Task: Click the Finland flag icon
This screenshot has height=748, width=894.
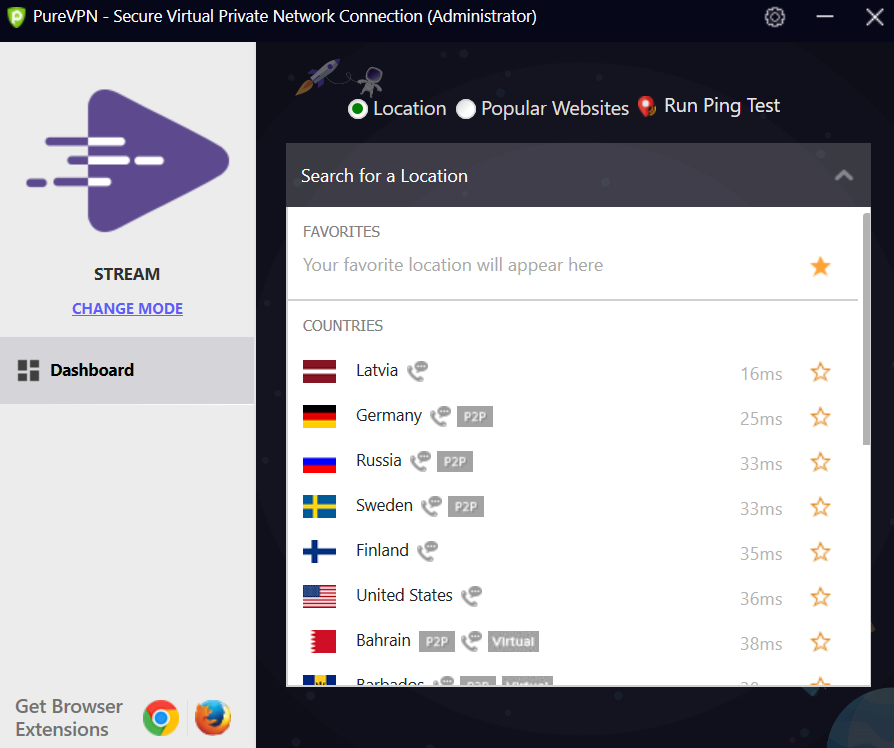Action: pos(319,552)
